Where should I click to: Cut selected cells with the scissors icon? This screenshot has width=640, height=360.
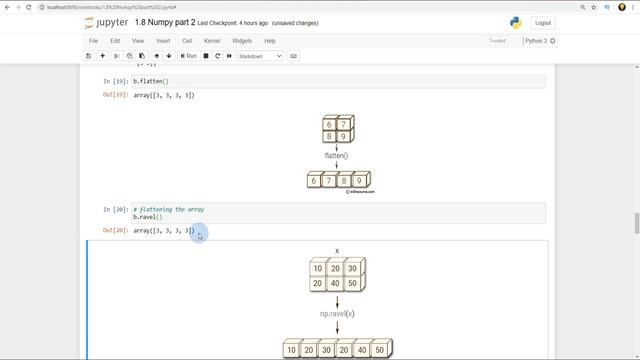click(117, 56)
